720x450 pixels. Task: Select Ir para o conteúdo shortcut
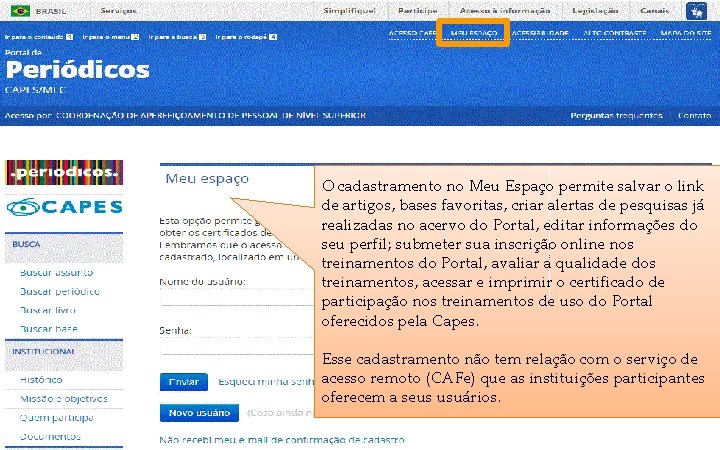(x=39, y=37)
